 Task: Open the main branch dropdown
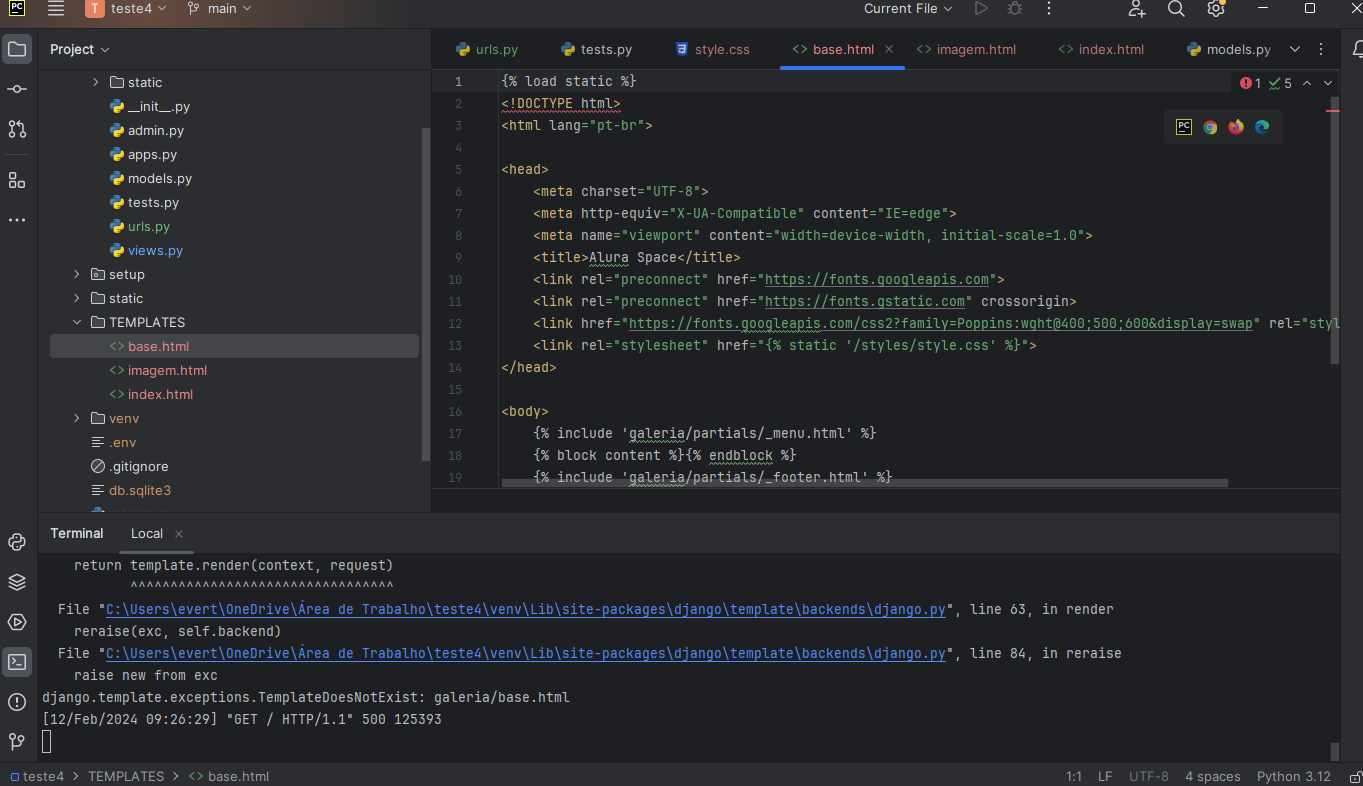220,9
